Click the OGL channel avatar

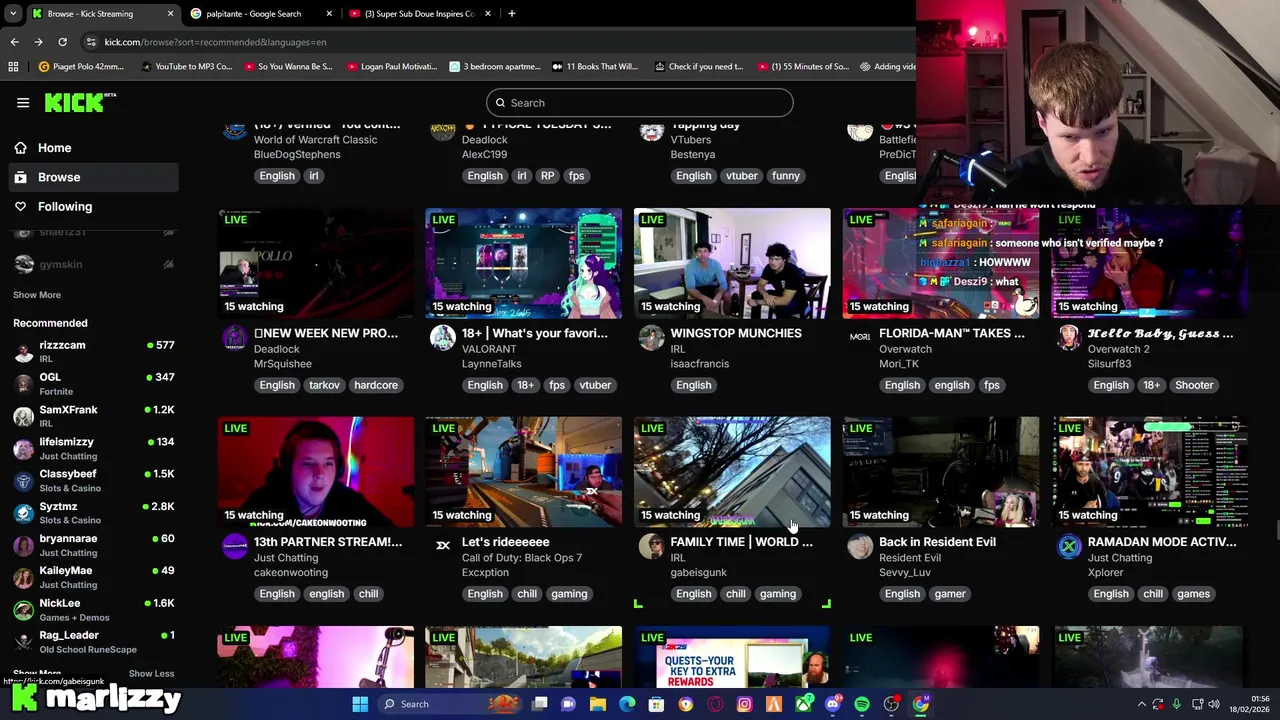pos(23,384)
